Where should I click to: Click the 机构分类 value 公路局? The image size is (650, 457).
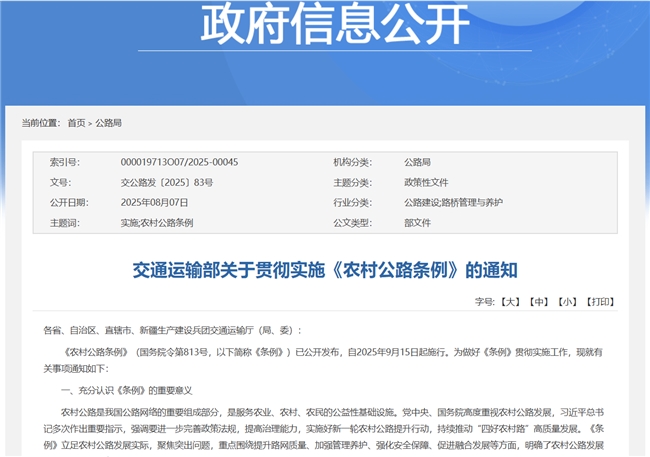(x=417, y=162)
